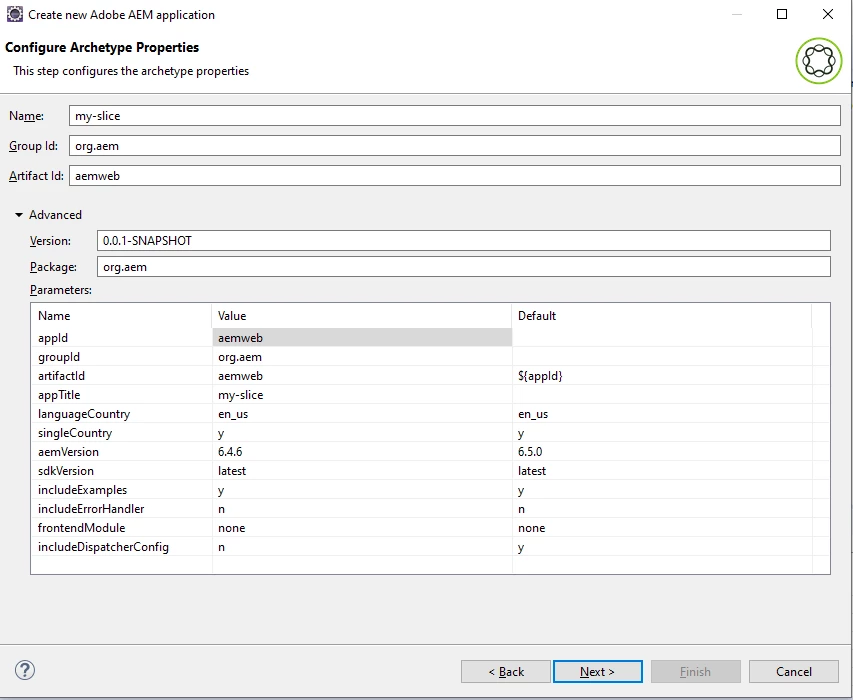Select the appTitle value my-slice
The width and height of the screenshot is (853, 700).
(x=240, y=395)
